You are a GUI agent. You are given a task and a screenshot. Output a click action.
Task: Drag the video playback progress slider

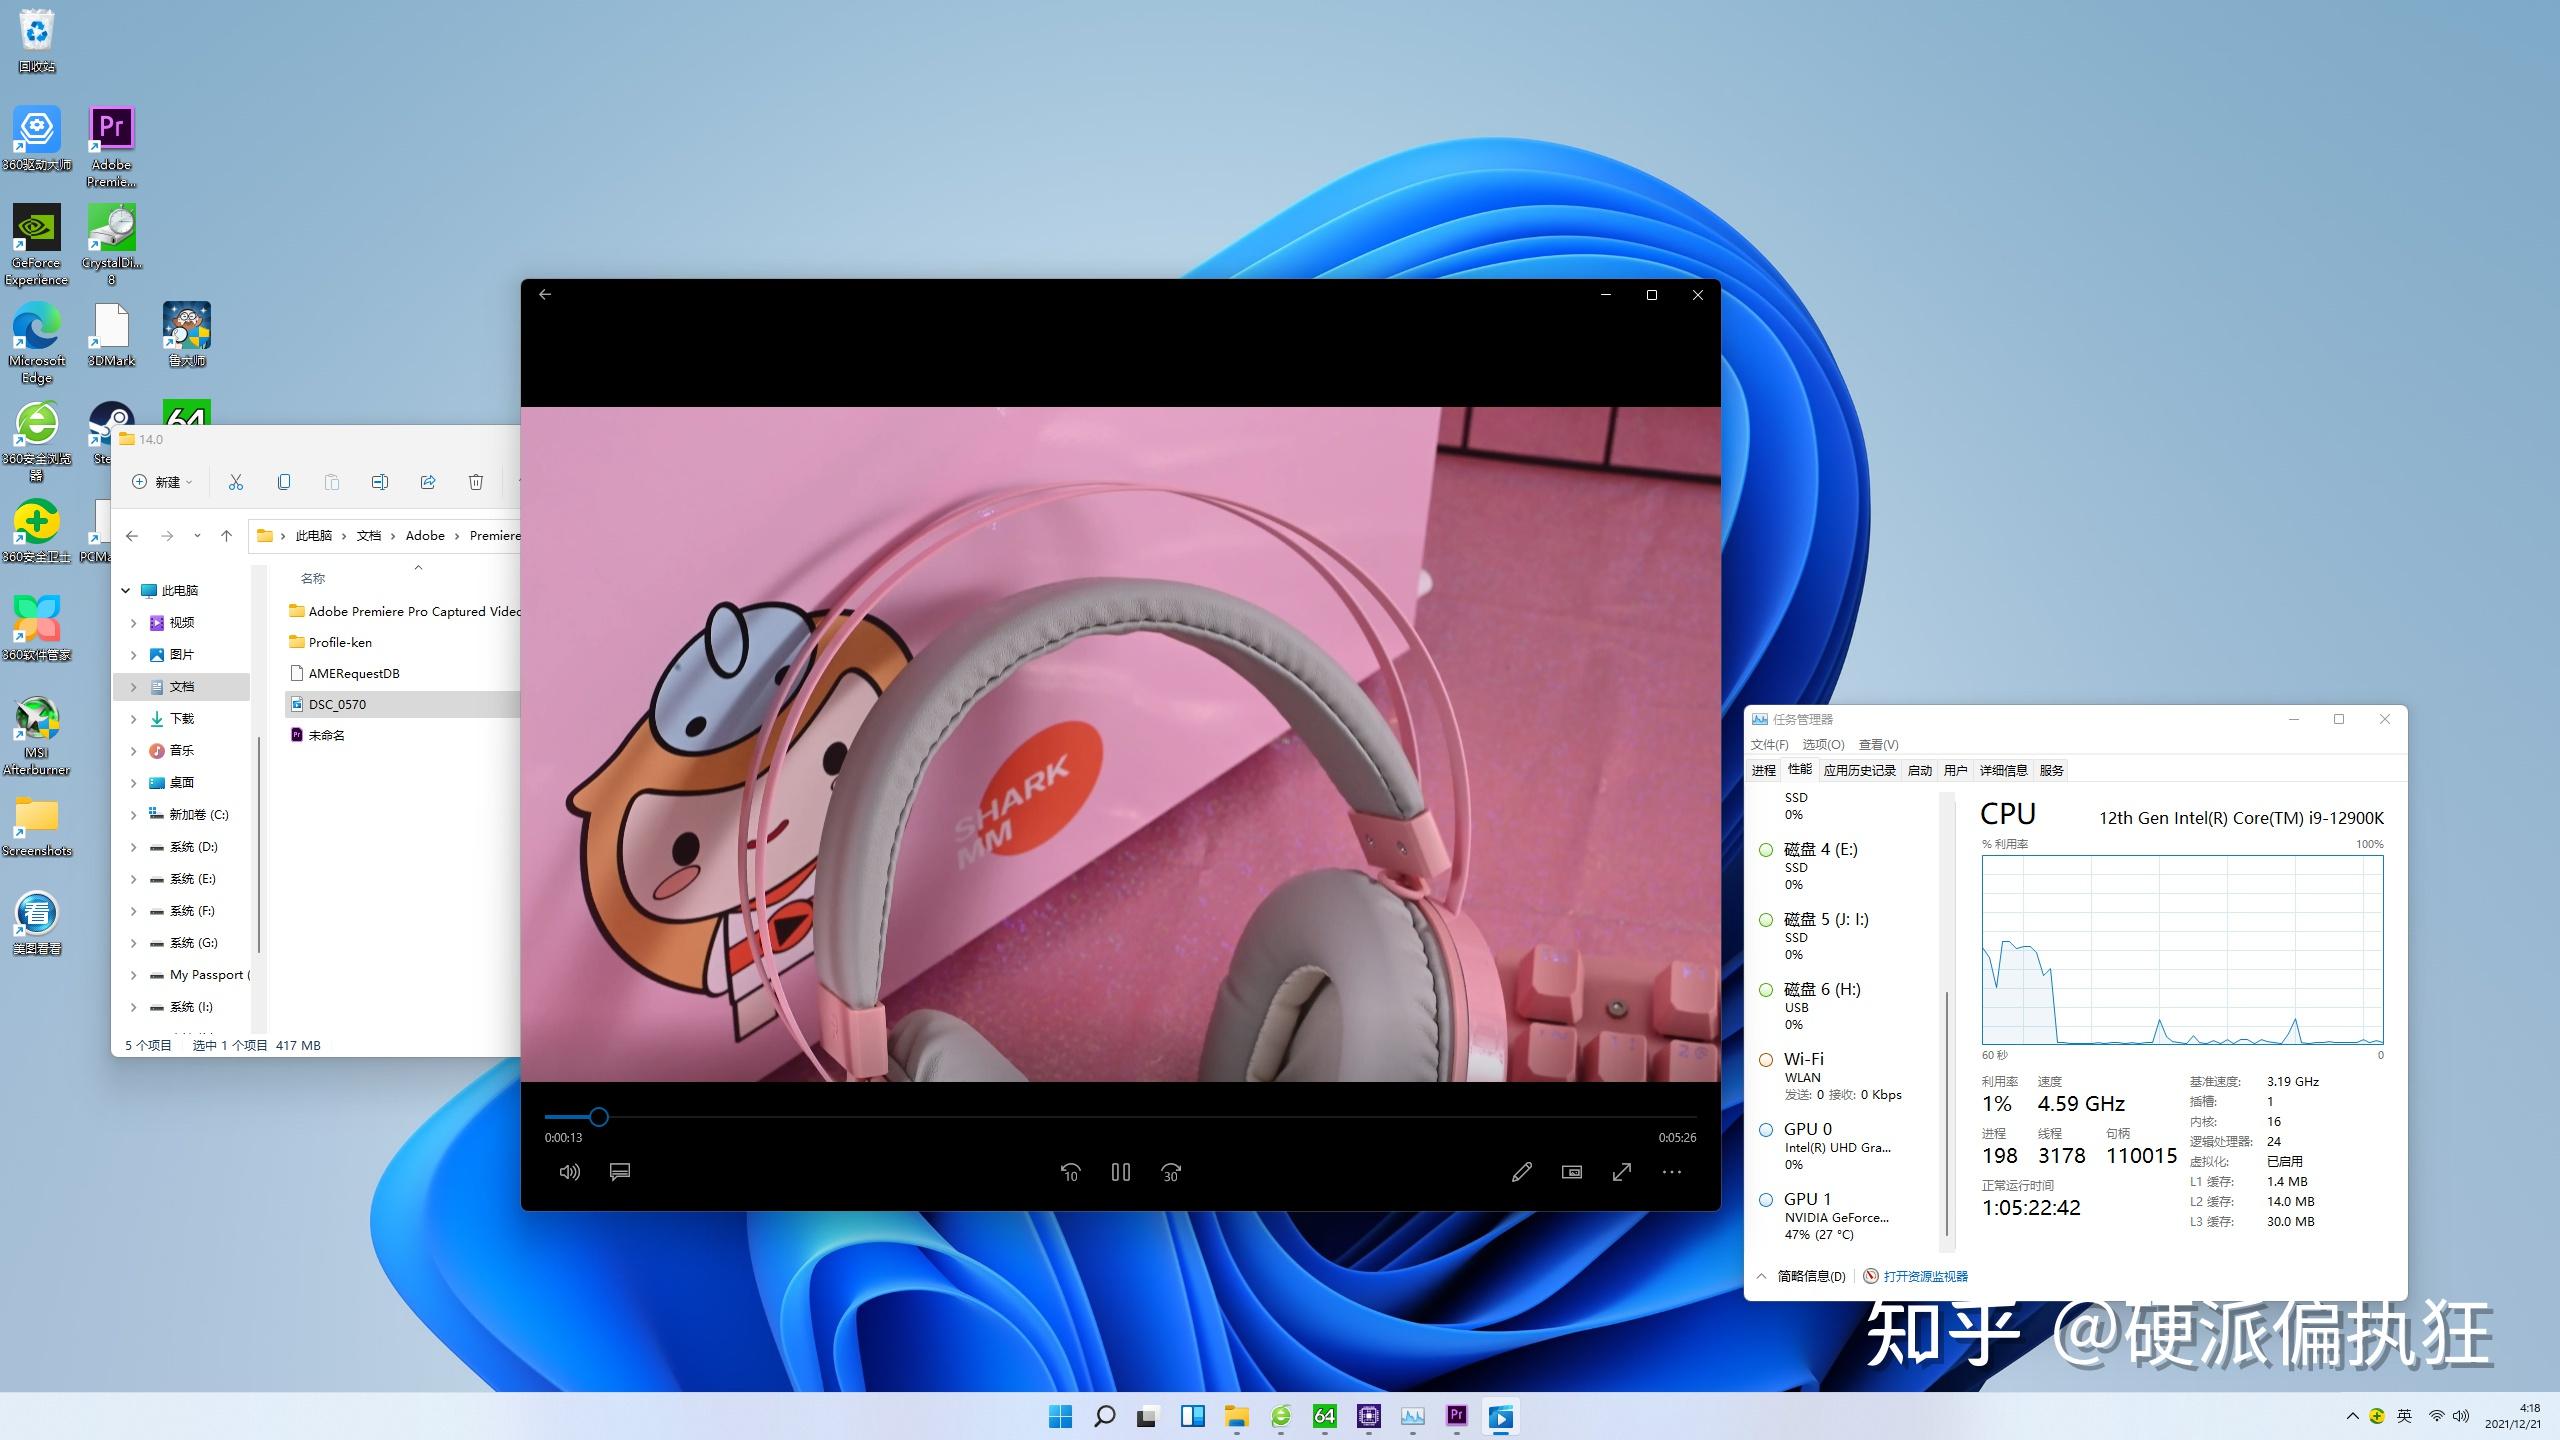(x=598, y=1116)
